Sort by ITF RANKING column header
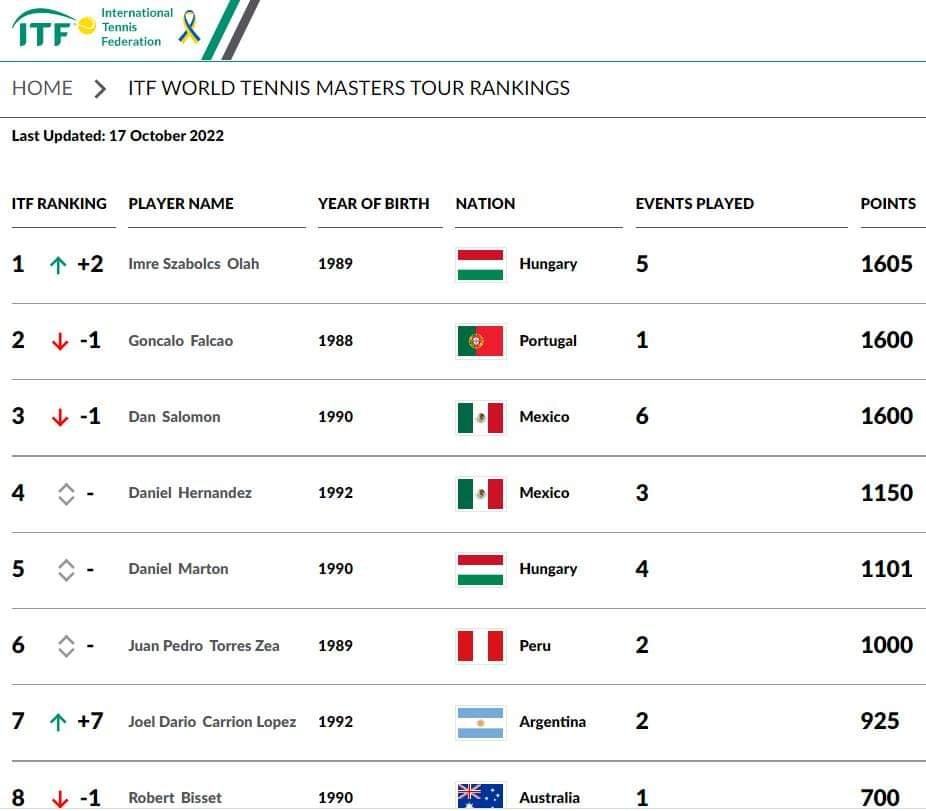 (x=59, y=203)
